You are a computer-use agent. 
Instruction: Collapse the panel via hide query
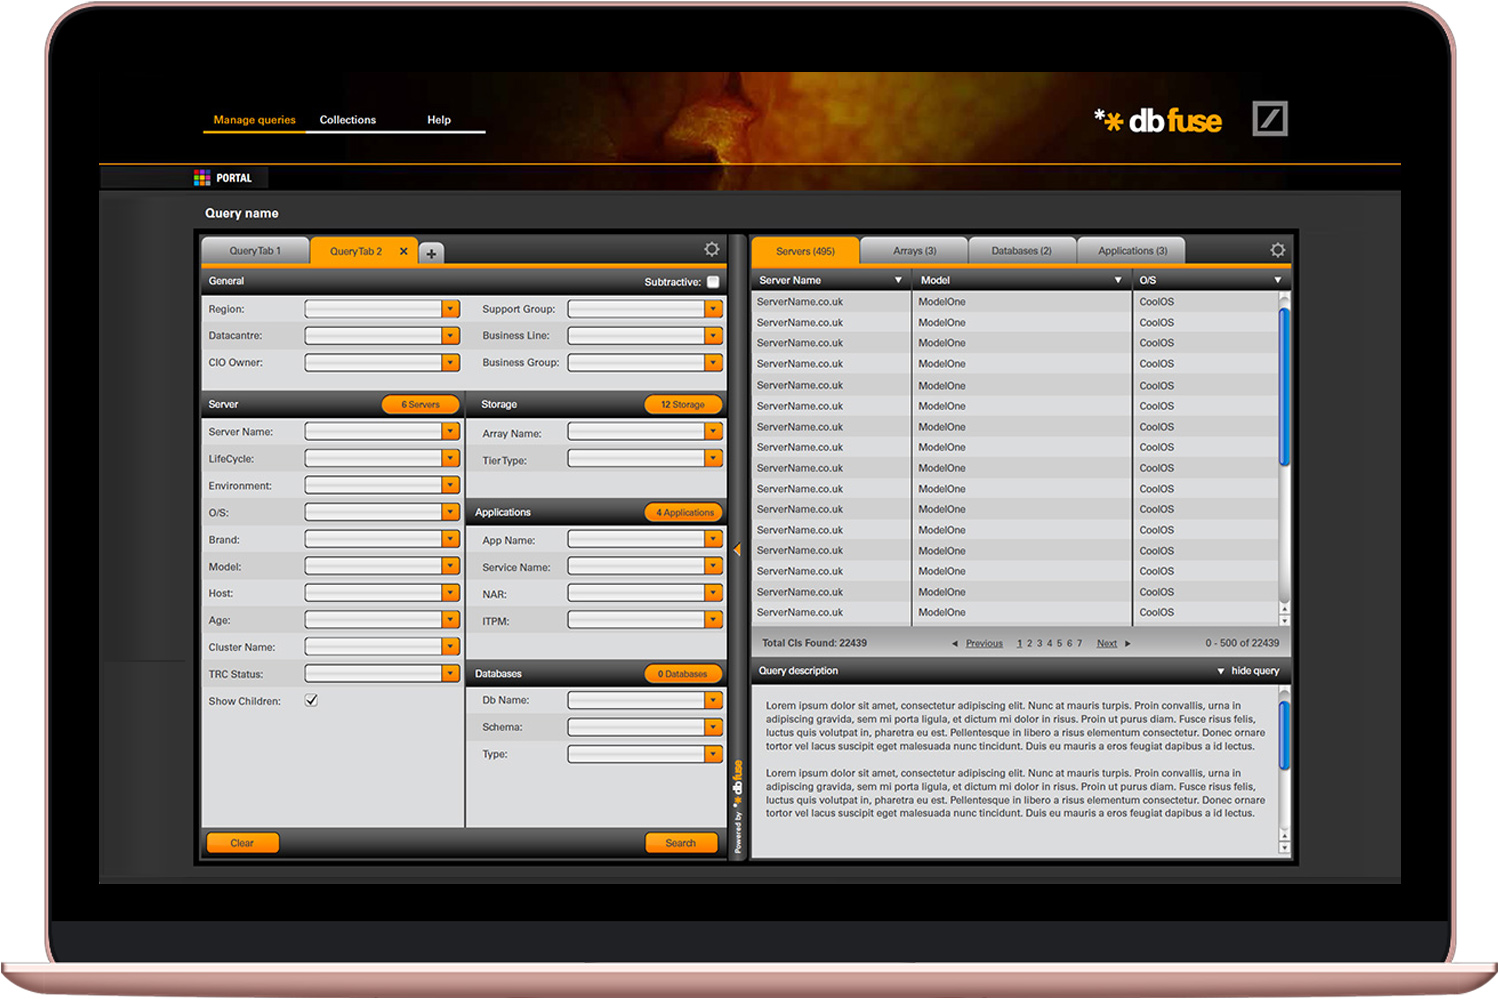point(1248,671)
